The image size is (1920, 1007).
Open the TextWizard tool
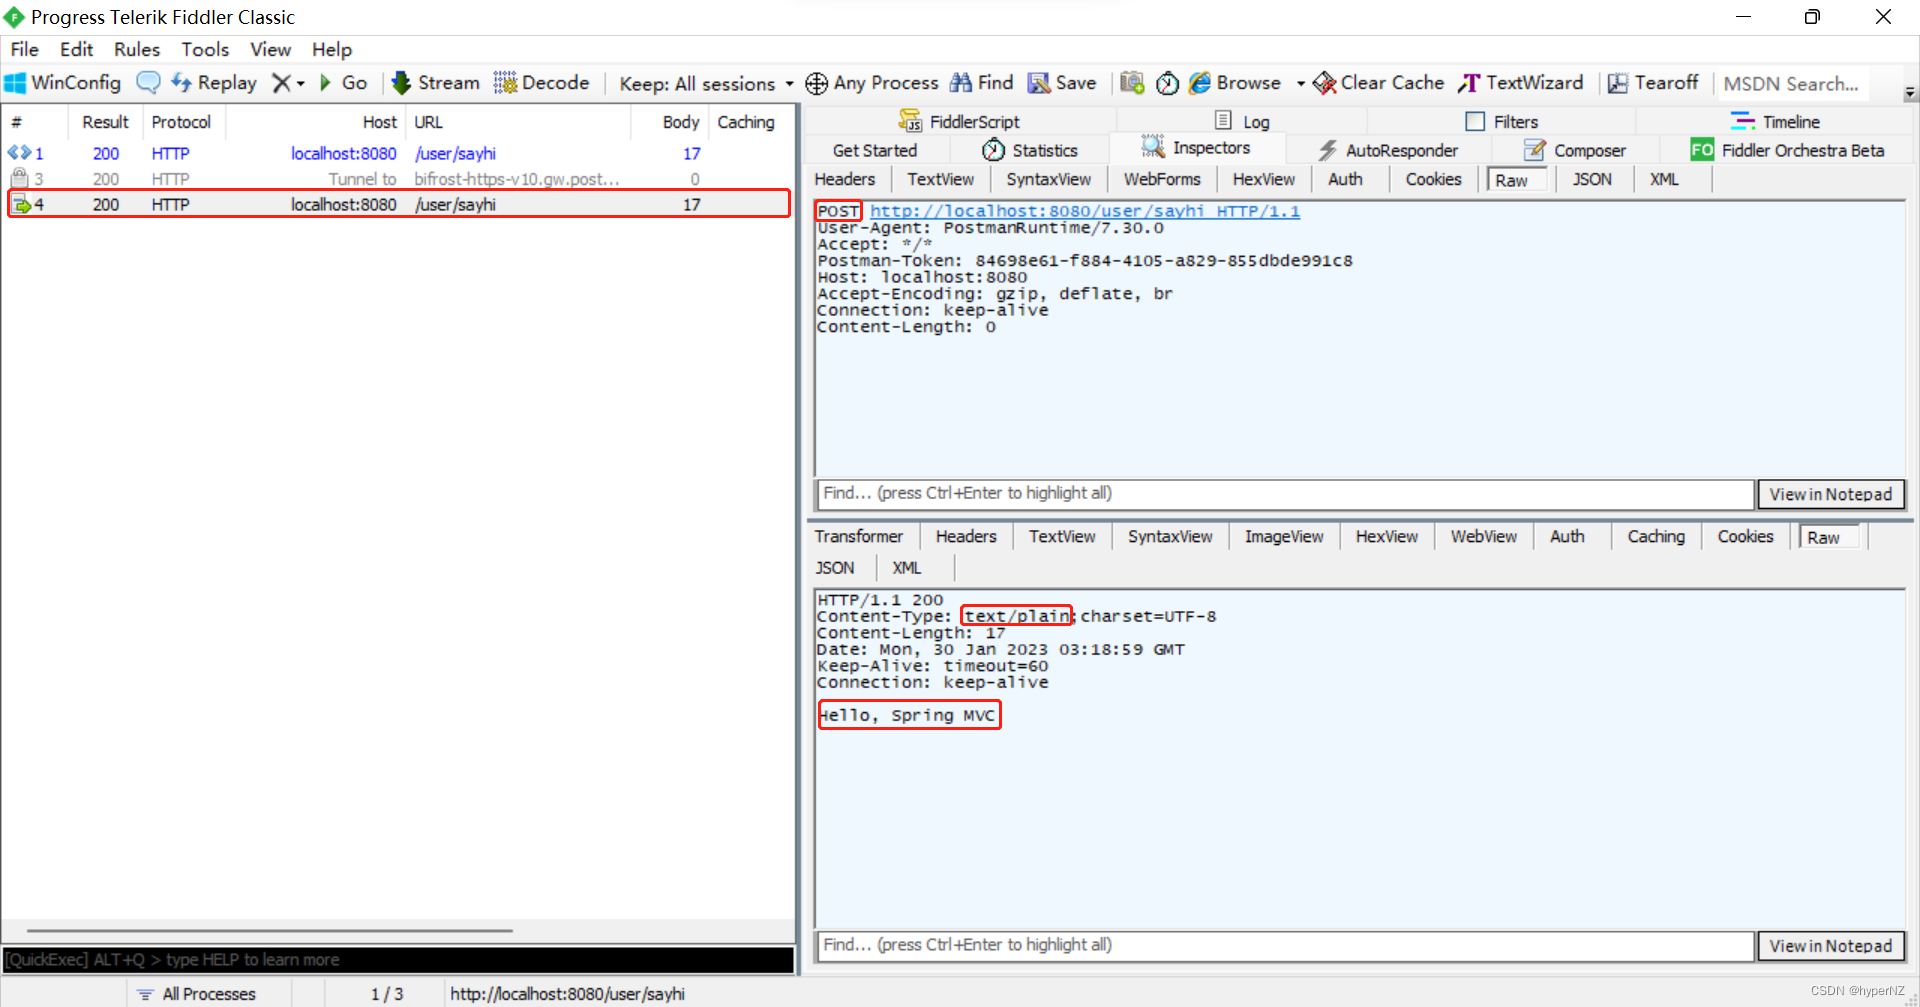tap(1521, 83)
